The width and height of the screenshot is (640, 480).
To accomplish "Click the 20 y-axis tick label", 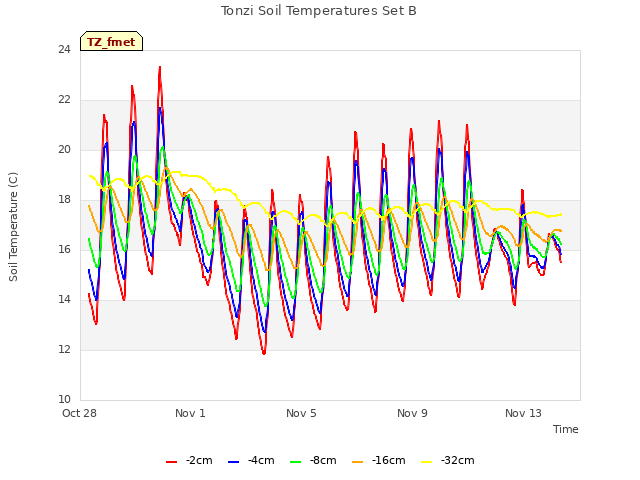I will coord(64,150).
